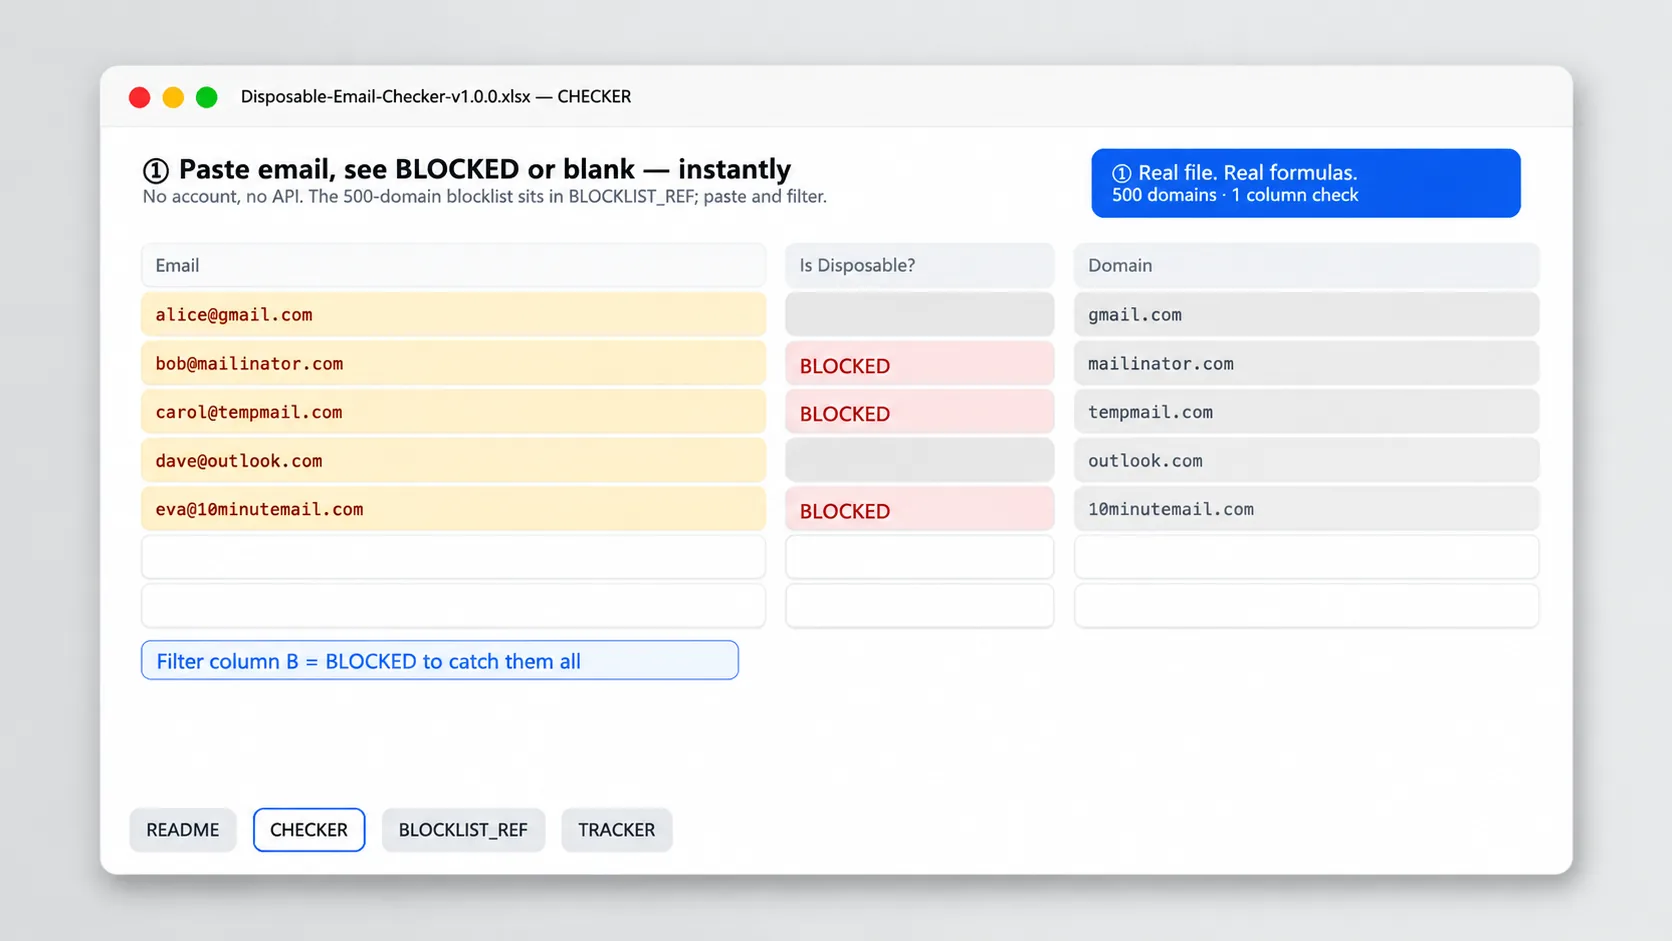Select the alice@gmail.com email cell

tap(454, 314)
